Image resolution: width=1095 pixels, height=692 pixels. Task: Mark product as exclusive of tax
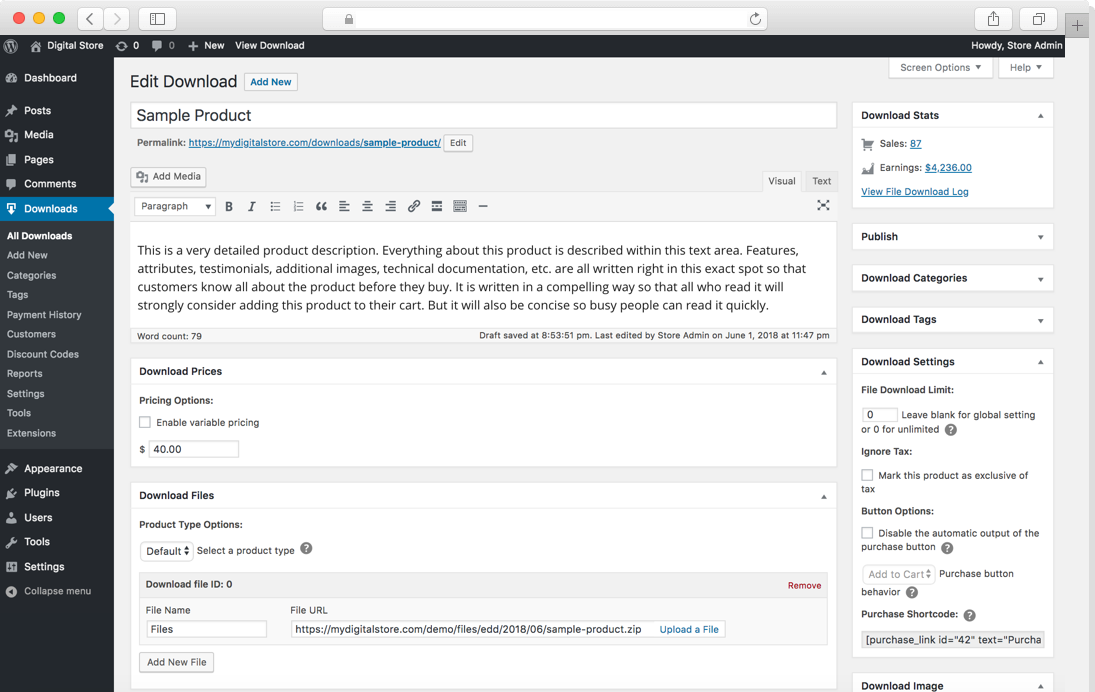click(x=867, y=476)
